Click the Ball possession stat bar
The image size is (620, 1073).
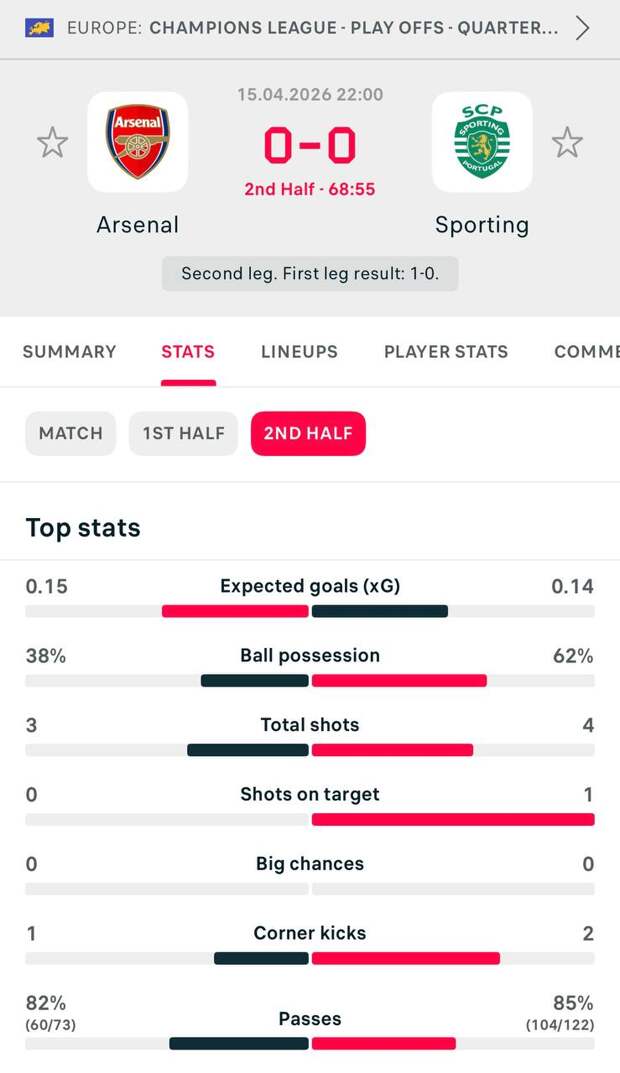click(x=310, y=680)
